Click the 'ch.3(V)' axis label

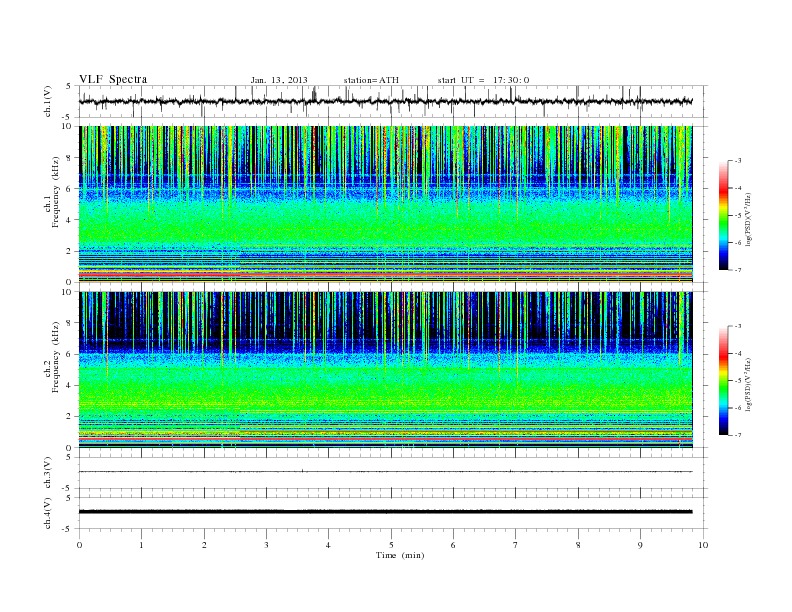(x=48, y=473)
